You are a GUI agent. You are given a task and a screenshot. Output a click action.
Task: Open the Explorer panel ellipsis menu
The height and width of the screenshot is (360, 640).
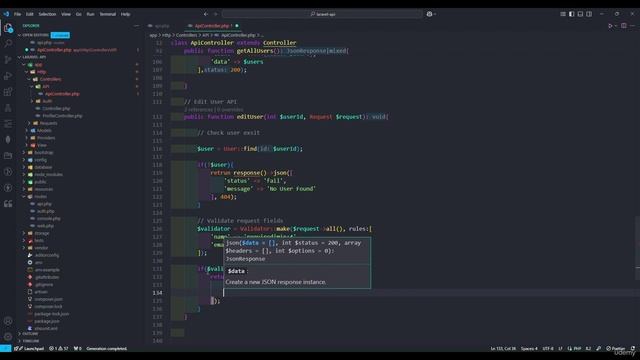[136, 26]
